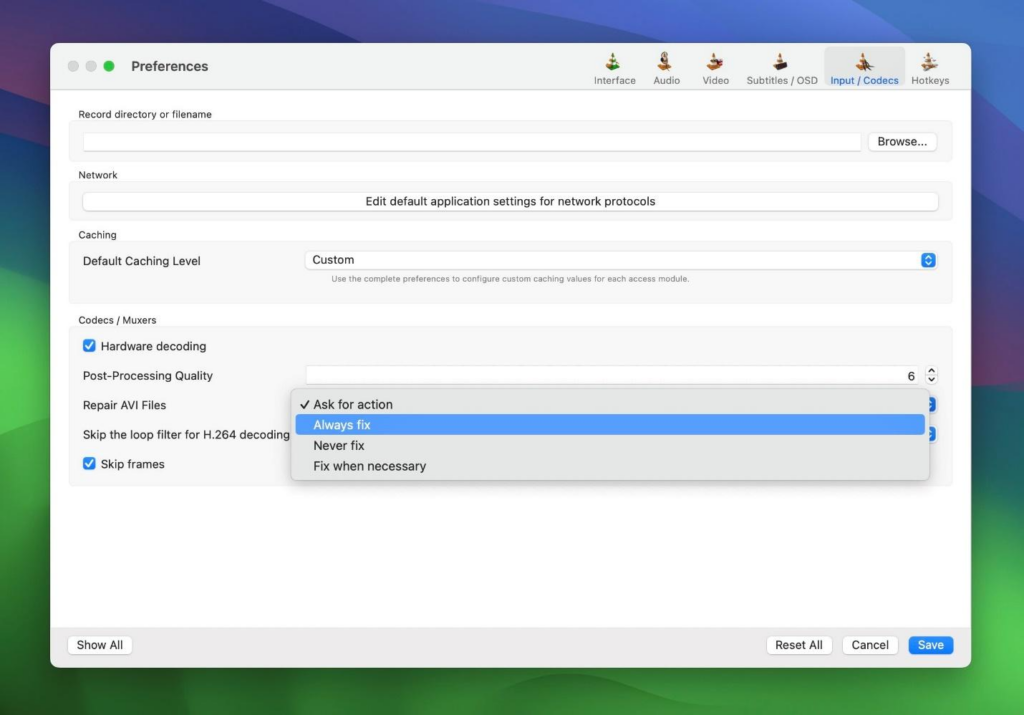Disable the Hardware decoding checkbox
The height and width of the screenshot is (715, 1024).
tap(90, 346)
